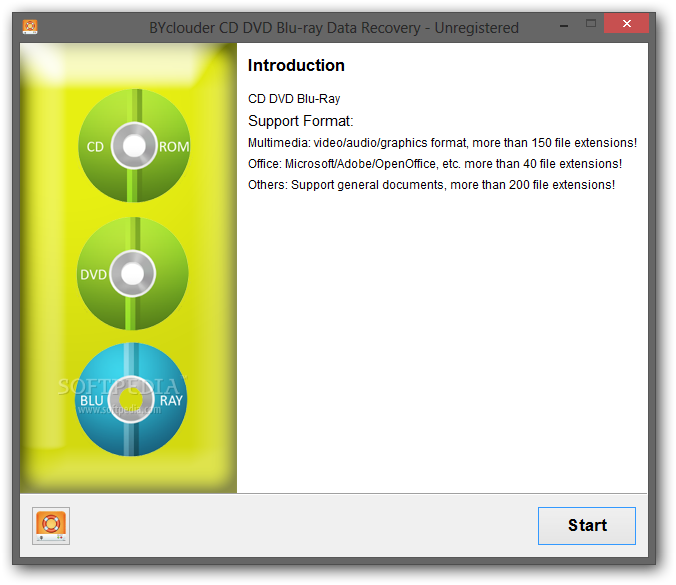
Task: Click the window title text
Action: click(334, 28)
